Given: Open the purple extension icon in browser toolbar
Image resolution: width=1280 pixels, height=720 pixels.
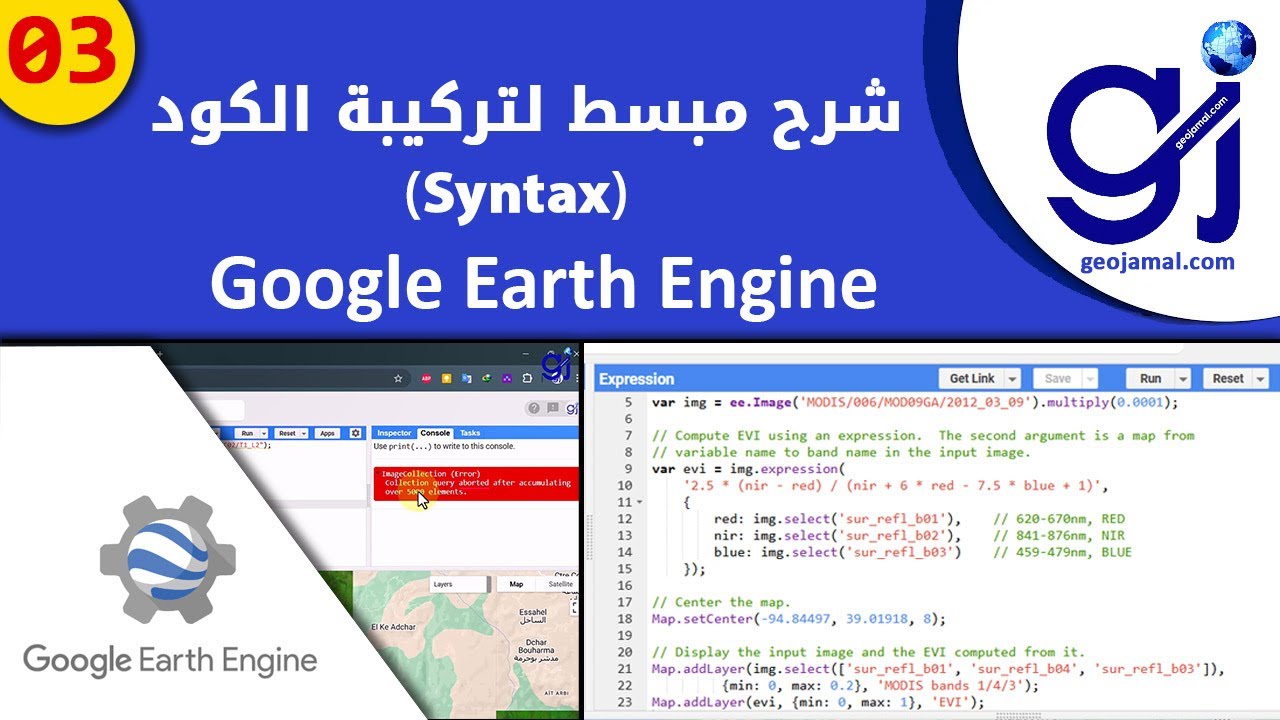Looking at the screenshot, I should coord(507,379).
